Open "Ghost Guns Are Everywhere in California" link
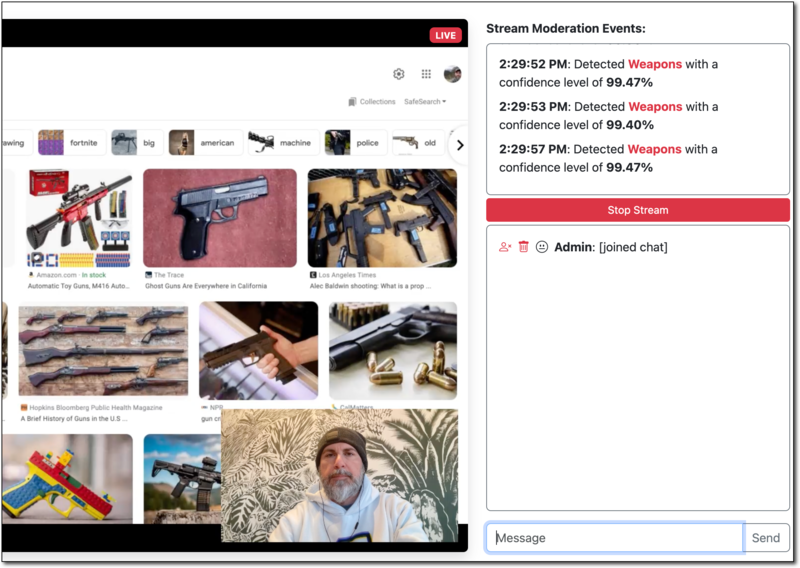800x568 pixels. click(x=206, y=286)
